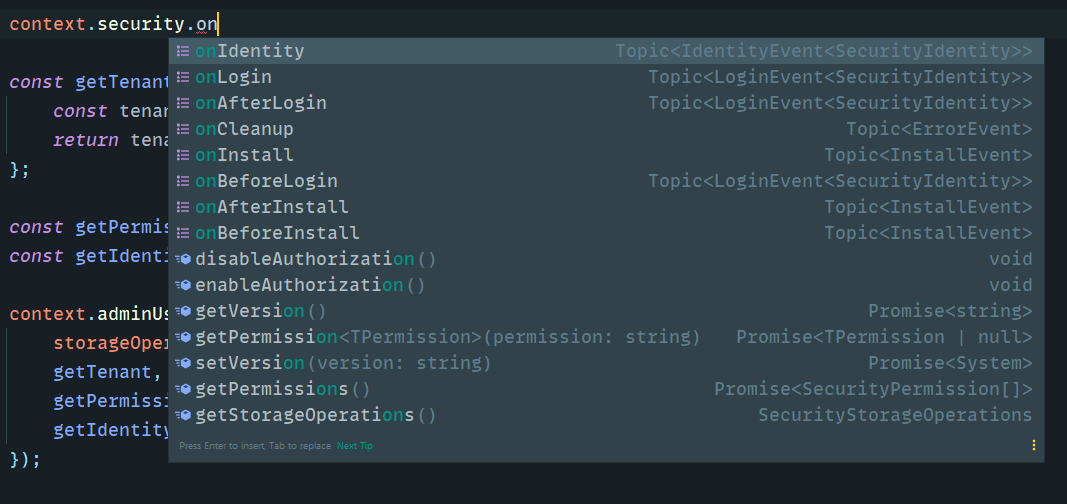Select the onAfterLogin completion suggestion

261,103
